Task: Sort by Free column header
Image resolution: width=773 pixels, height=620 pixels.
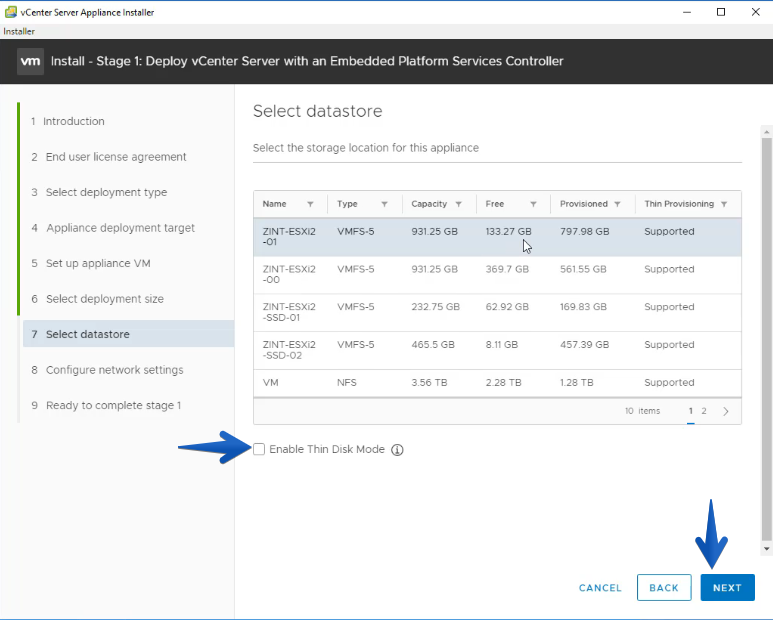Action: 494,204
